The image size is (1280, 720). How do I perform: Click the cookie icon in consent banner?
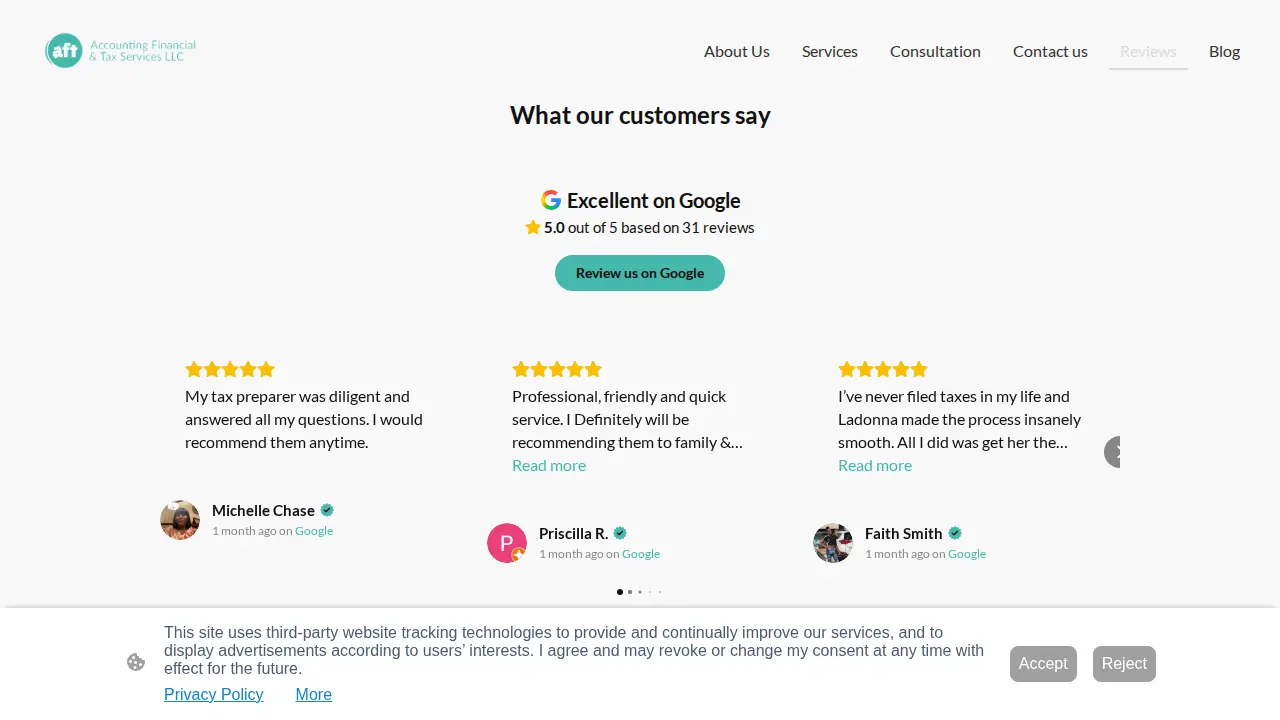pyautogui.click(x=136, y=662)
